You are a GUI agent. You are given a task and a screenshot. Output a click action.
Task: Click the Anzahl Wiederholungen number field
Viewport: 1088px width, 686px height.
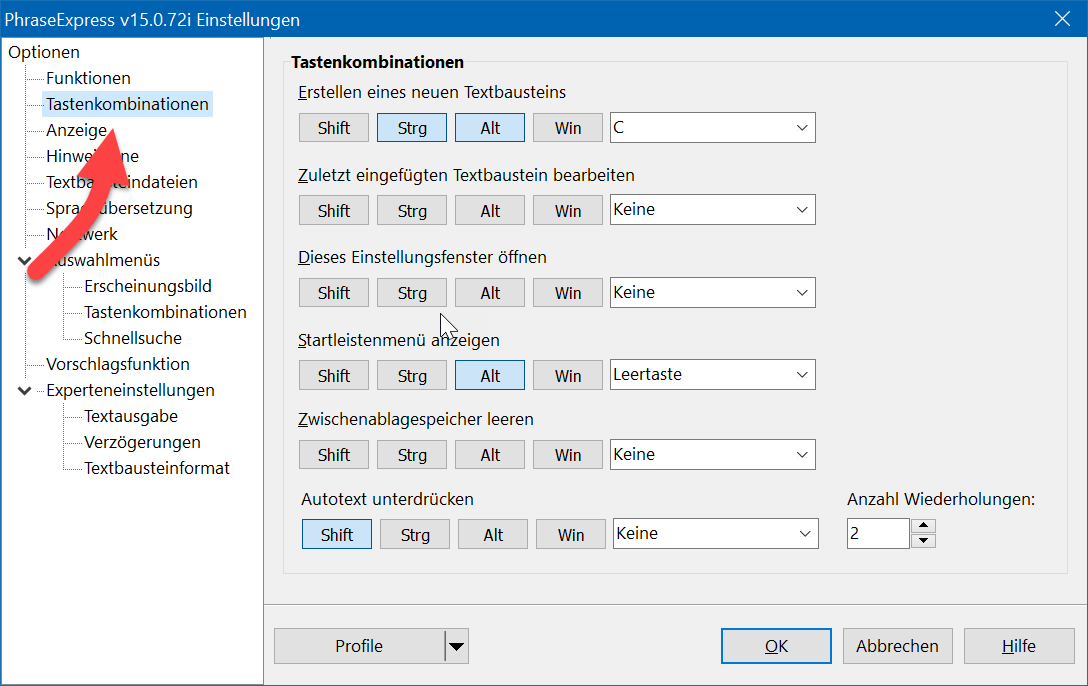(878, 533)
